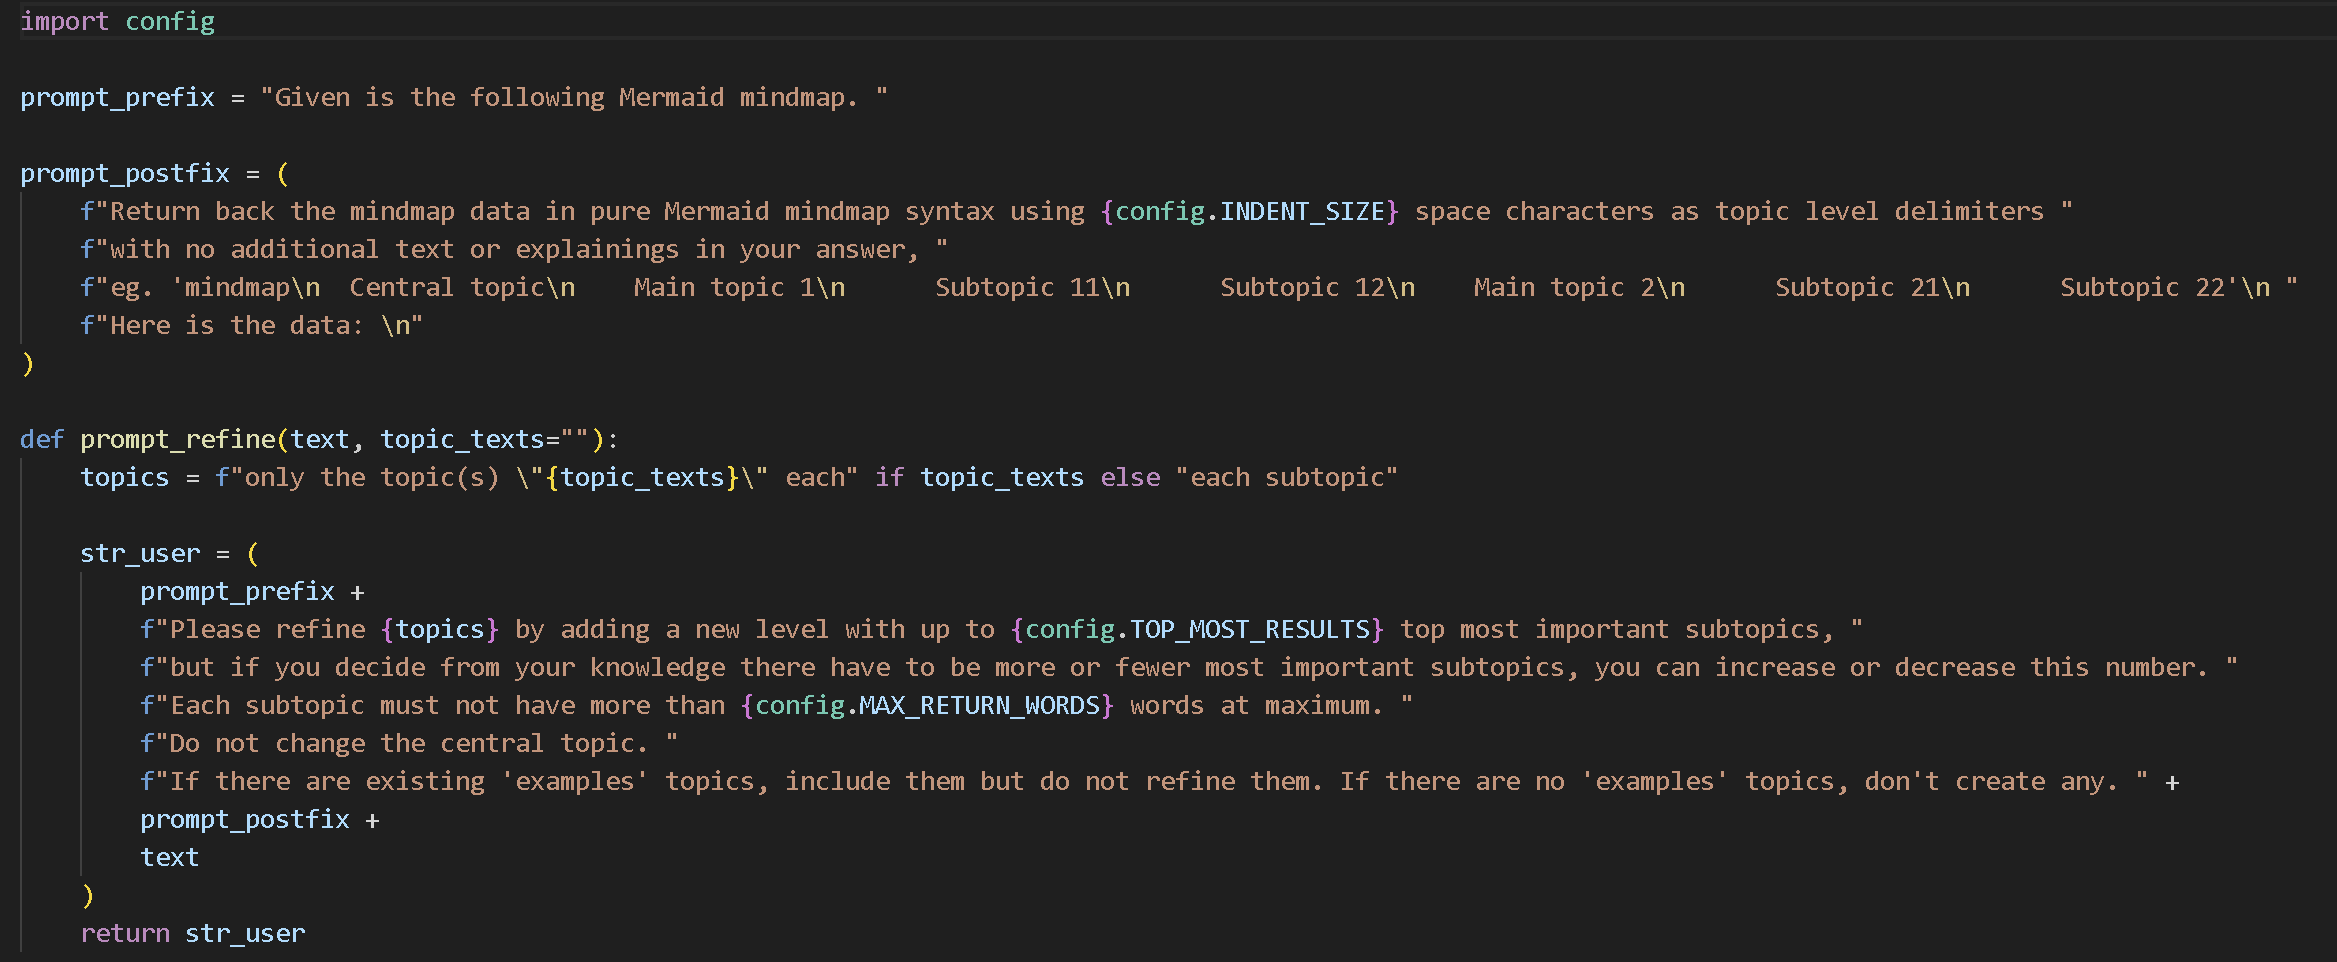Click the config.TOP_MOST_RESULTS placeholder
The width and height of the screenshot is (2337, 962).
click(1197, 629)
